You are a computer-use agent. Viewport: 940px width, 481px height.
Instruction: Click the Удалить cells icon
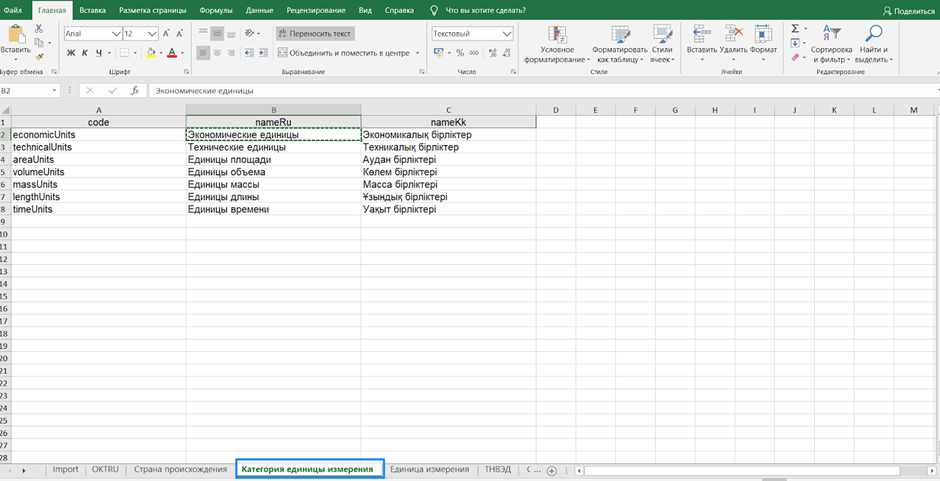point(734,34)
